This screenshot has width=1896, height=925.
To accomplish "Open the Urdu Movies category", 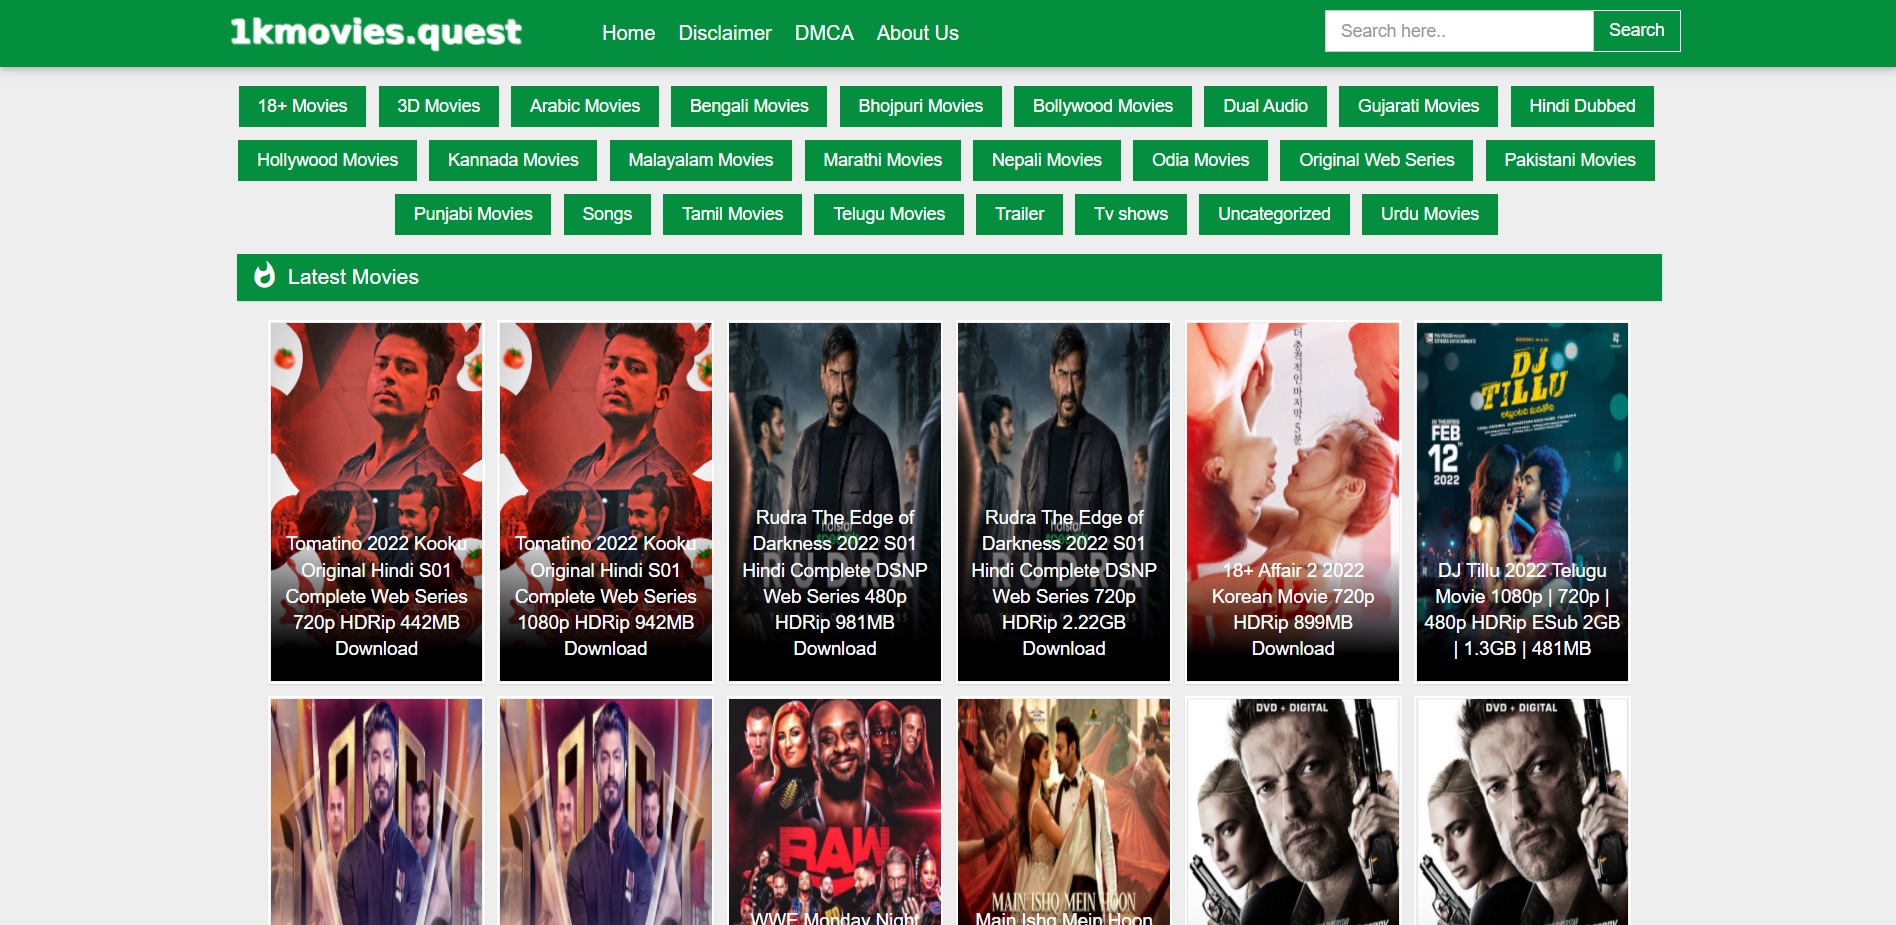I will pos(1430,214).
